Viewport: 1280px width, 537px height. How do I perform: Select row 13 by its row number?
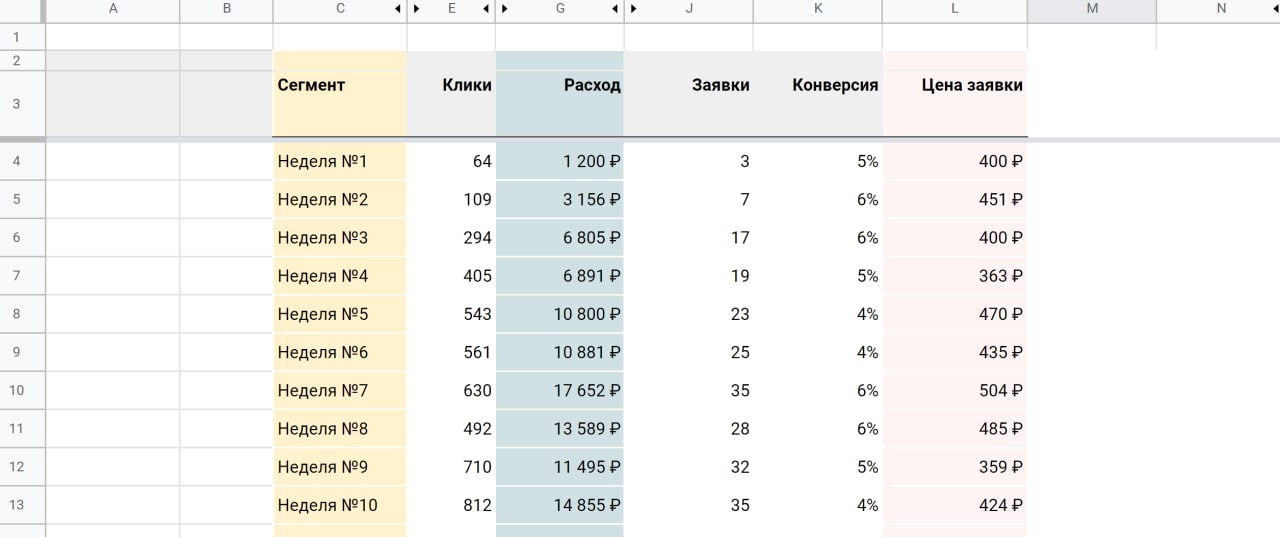(x=16, y=505)
